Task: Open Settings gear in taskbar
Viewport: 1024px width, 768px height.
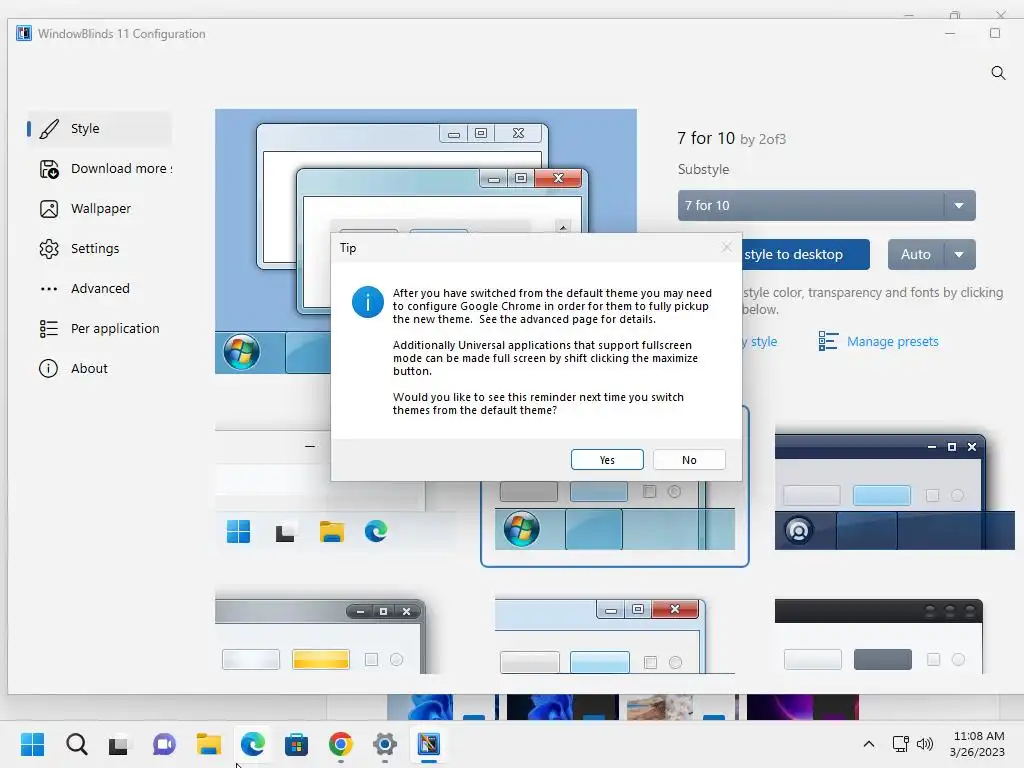Action: coord(385,744)
